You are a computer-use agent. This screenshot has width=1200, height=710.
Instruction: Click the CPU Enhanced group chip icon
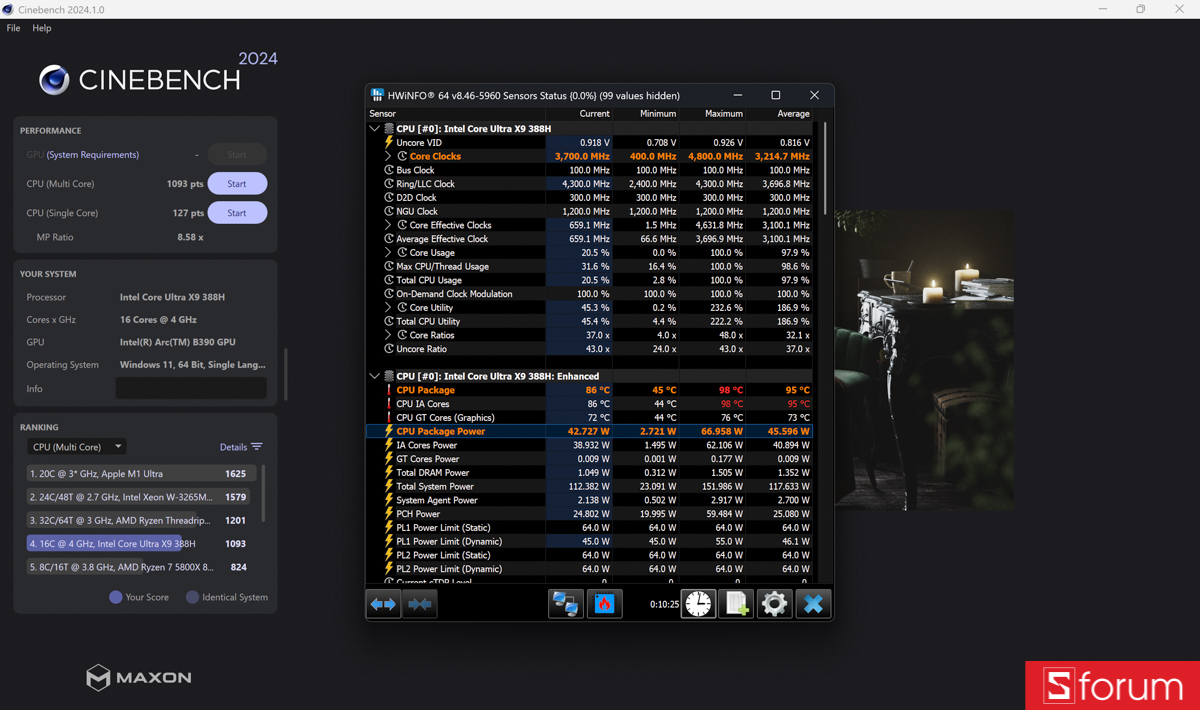coord(389,377)
